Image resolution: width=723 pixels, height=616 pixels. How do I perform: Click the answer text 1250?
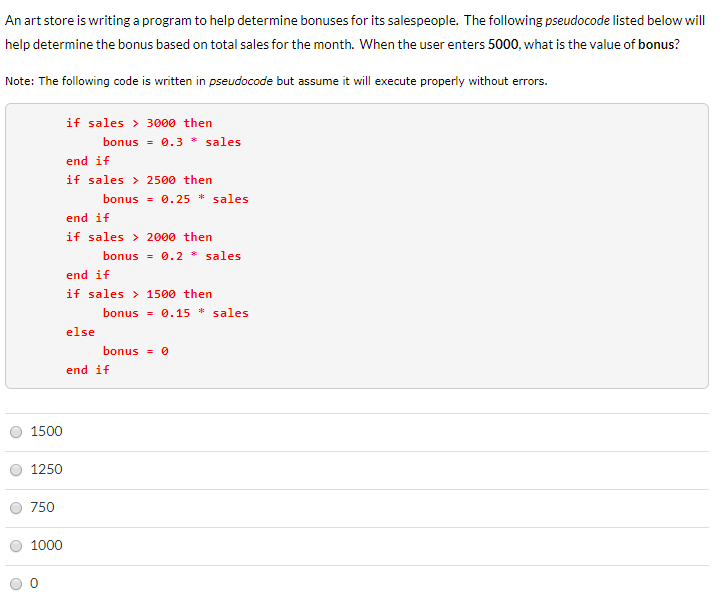click(46, 469)
